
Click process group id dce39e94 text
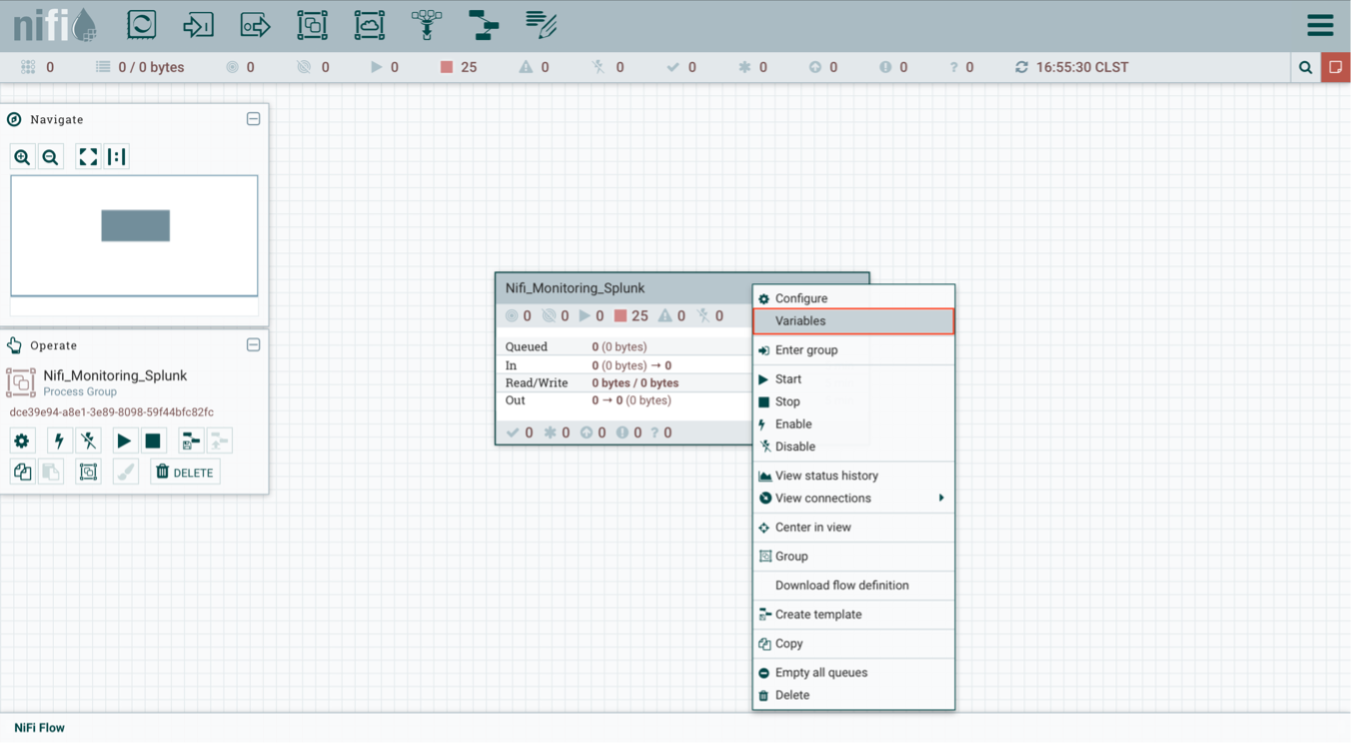pyautogui.click(x=111, y=412)
